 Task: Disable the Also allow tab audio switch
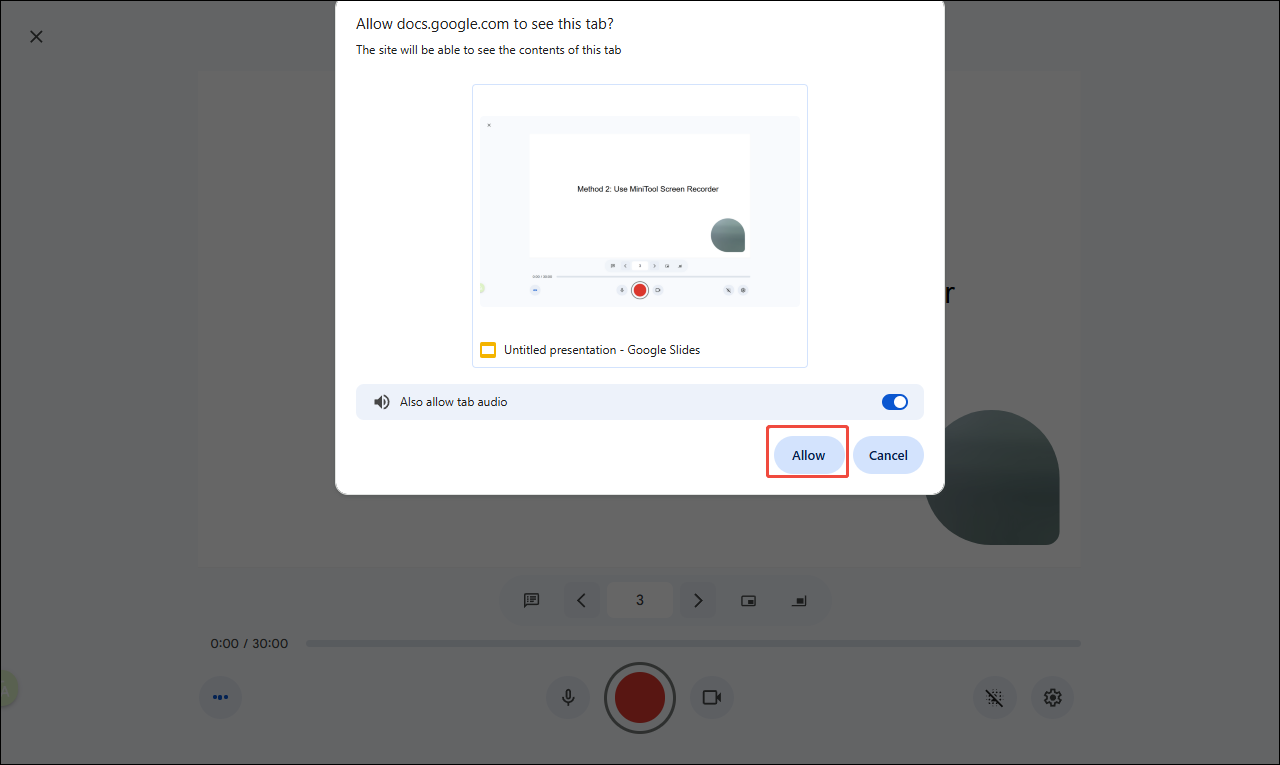coord(894,401)
